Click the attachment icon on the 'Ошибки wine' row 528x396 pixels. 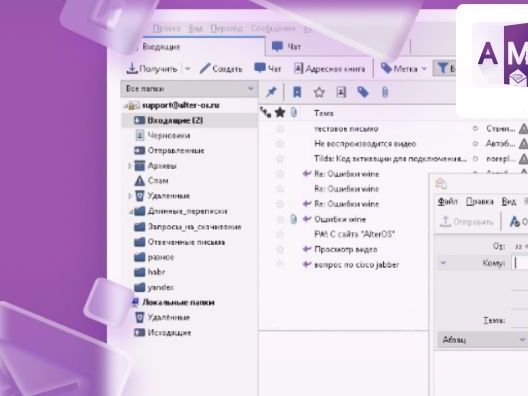pos(294,219)
